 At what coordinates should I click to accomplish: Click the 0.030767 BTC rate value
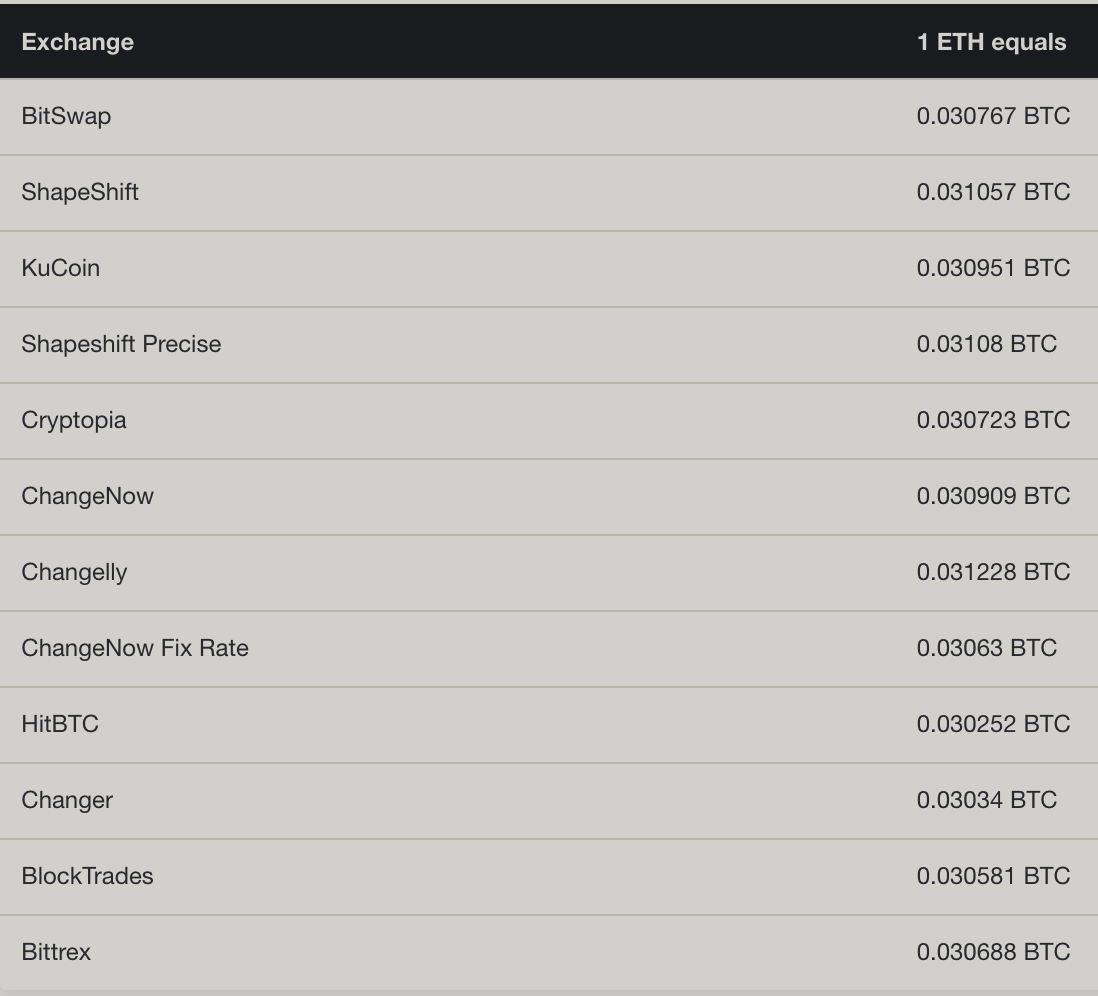point(993,116)
